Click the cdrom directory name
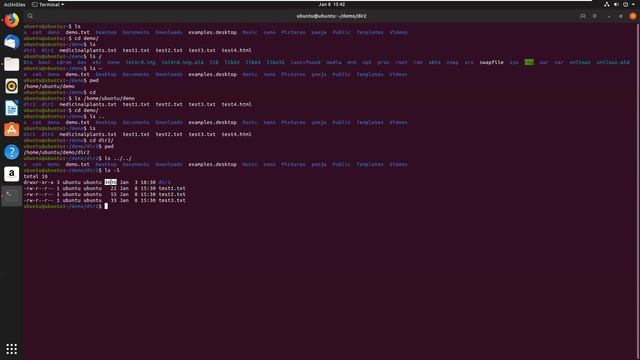The image size is (640, 360). pyautogui.click(x=64, y=62)
